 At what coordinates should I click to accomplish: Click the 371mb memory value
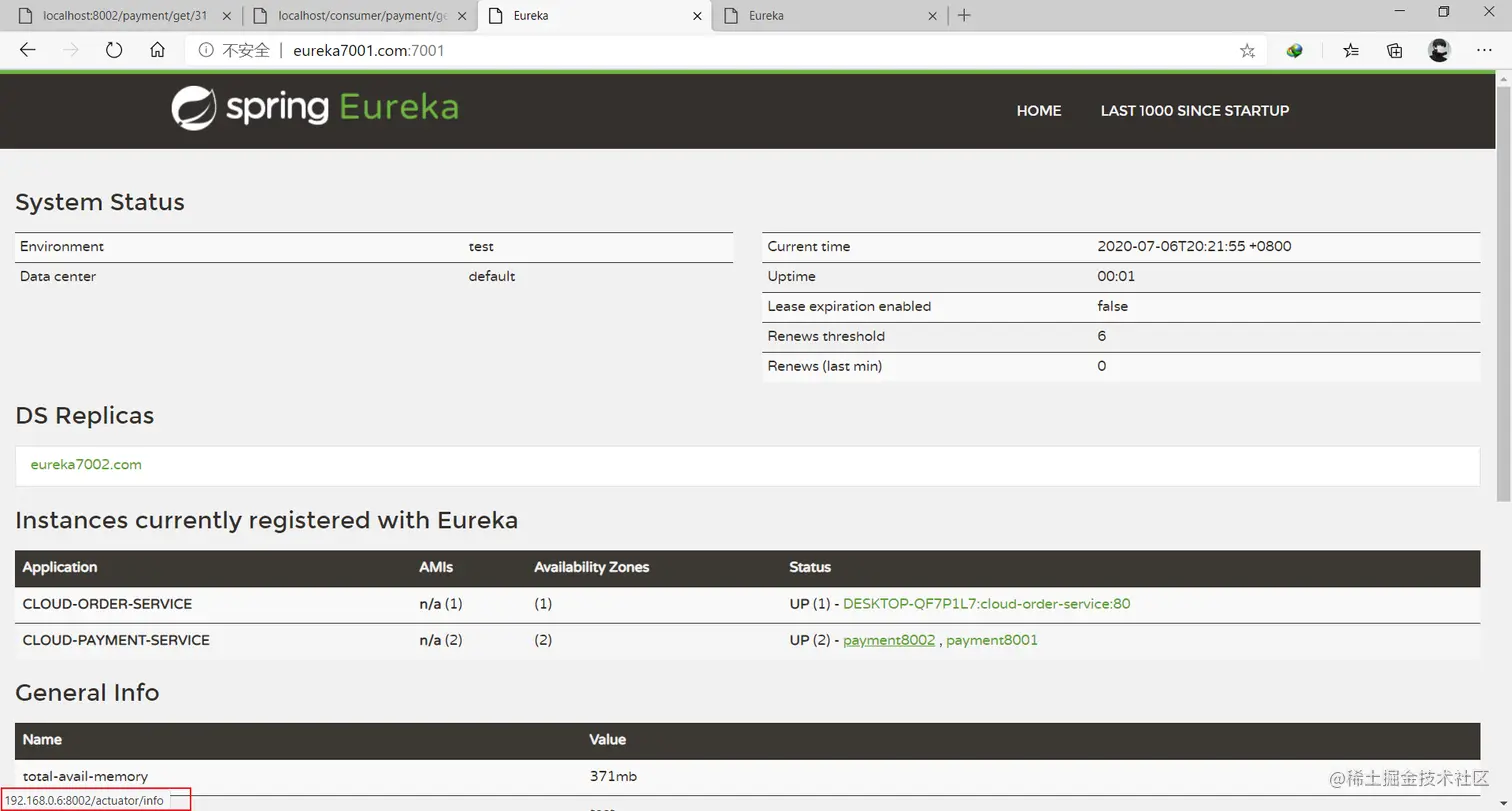pyautogui.click(x=613, y=776)
